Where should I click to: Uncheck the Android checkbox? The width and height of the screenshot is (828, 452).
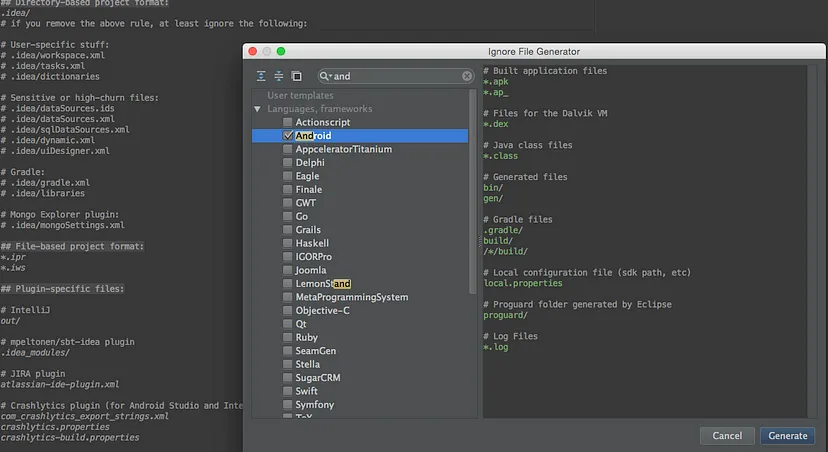coord(287,136)
